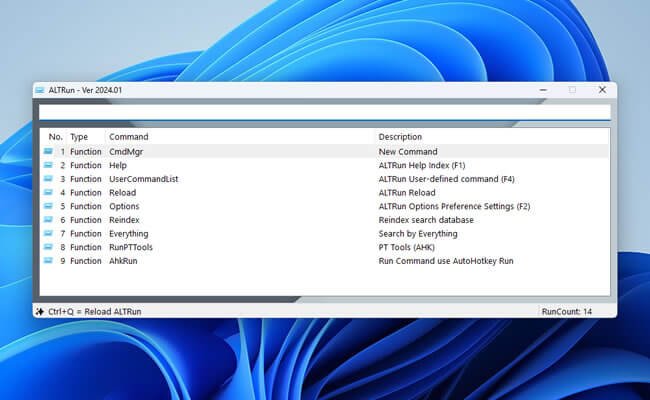Select the Options command

[124, 206]
